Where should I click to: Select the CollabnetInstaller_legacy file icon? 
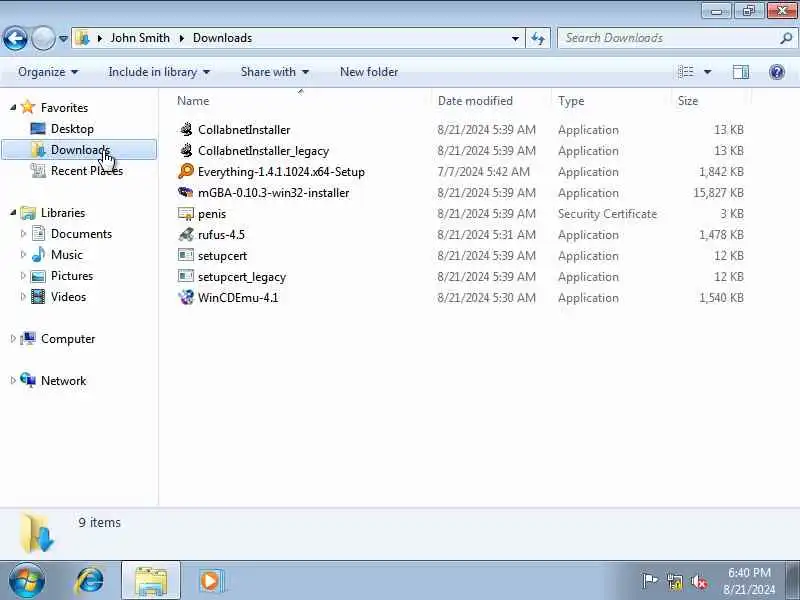coord(186,150)
